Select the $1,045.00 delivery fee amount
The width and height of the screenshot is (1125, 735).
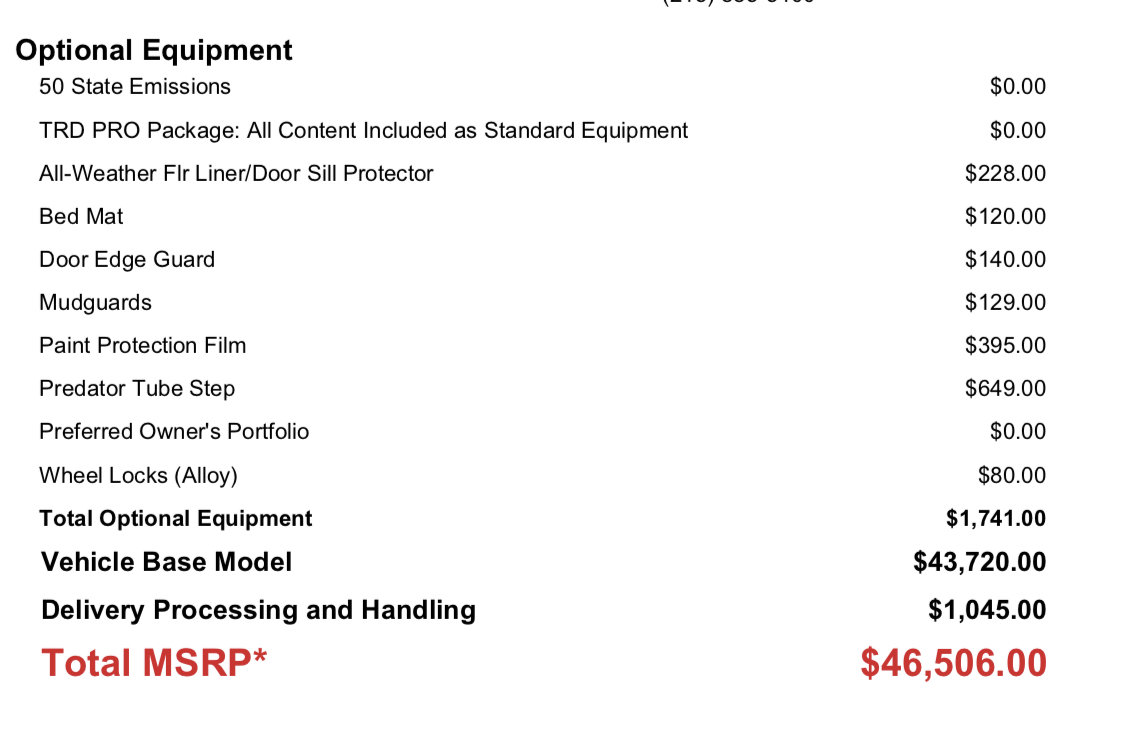tap(987, 611)
